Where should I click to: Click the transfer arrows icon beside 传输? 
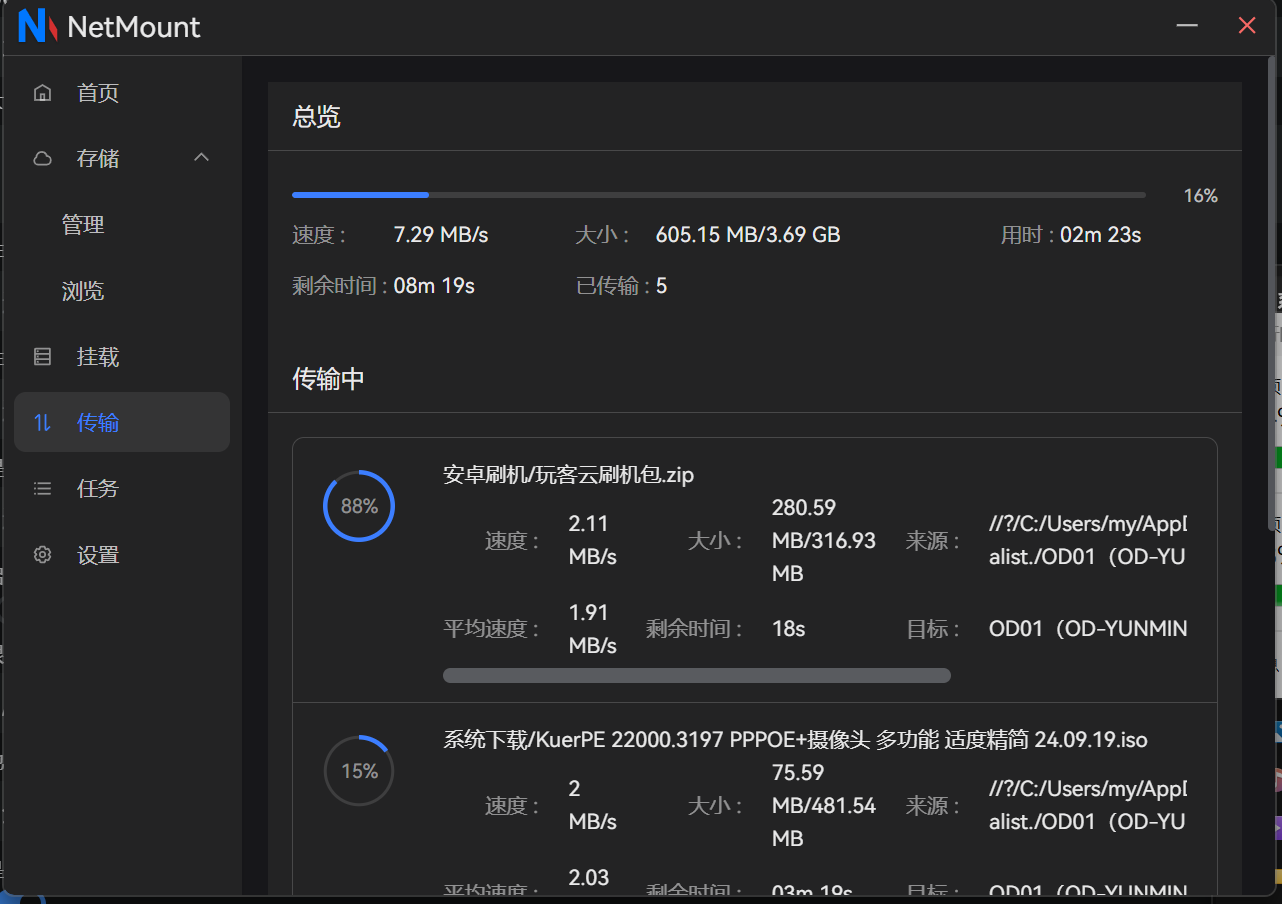(x=42, y=423)
